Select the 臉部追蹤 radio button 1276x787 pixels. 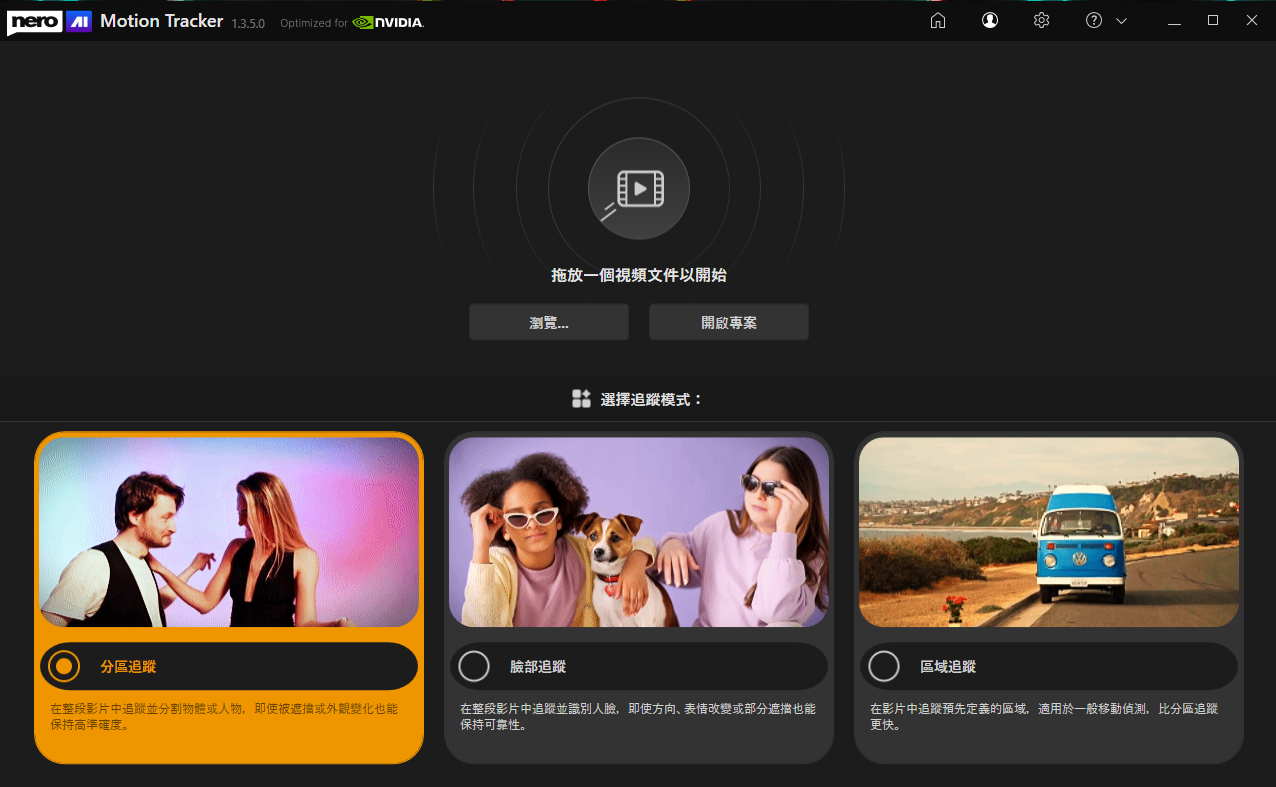pos(474,666)
